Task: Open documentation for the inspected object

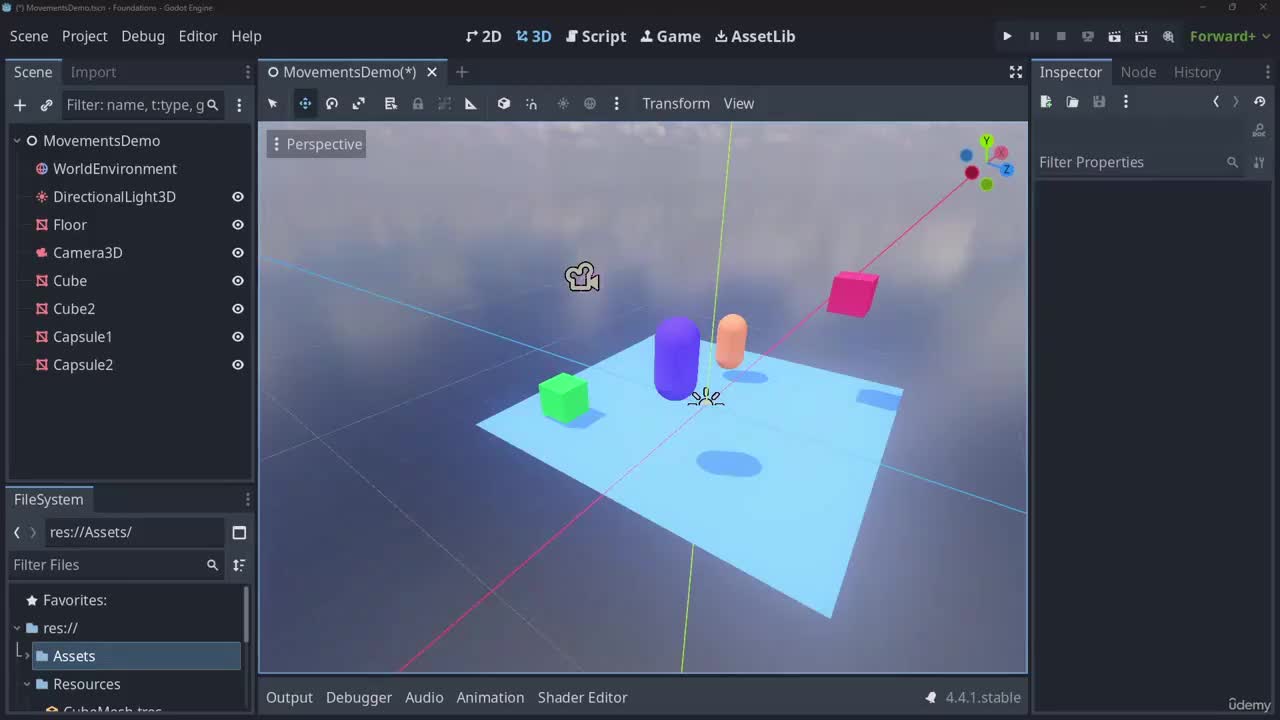Action: [1259, 131]
